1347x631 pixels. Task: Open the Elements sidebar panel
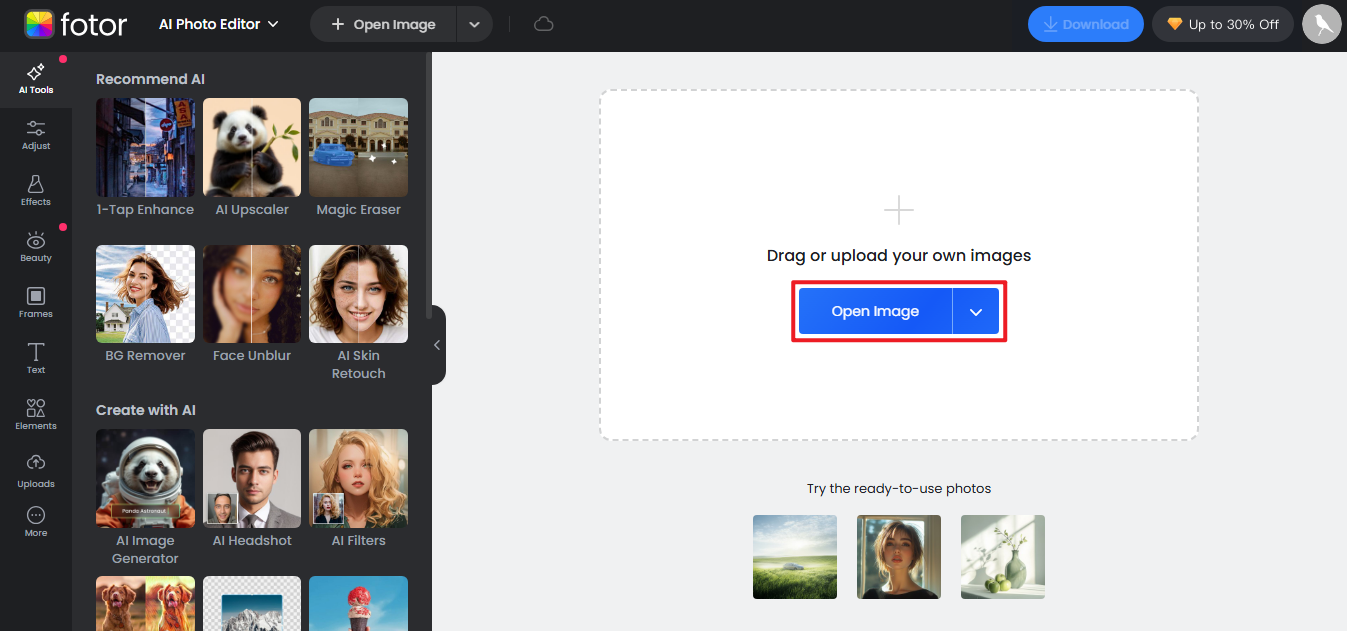tap(36, 415)
